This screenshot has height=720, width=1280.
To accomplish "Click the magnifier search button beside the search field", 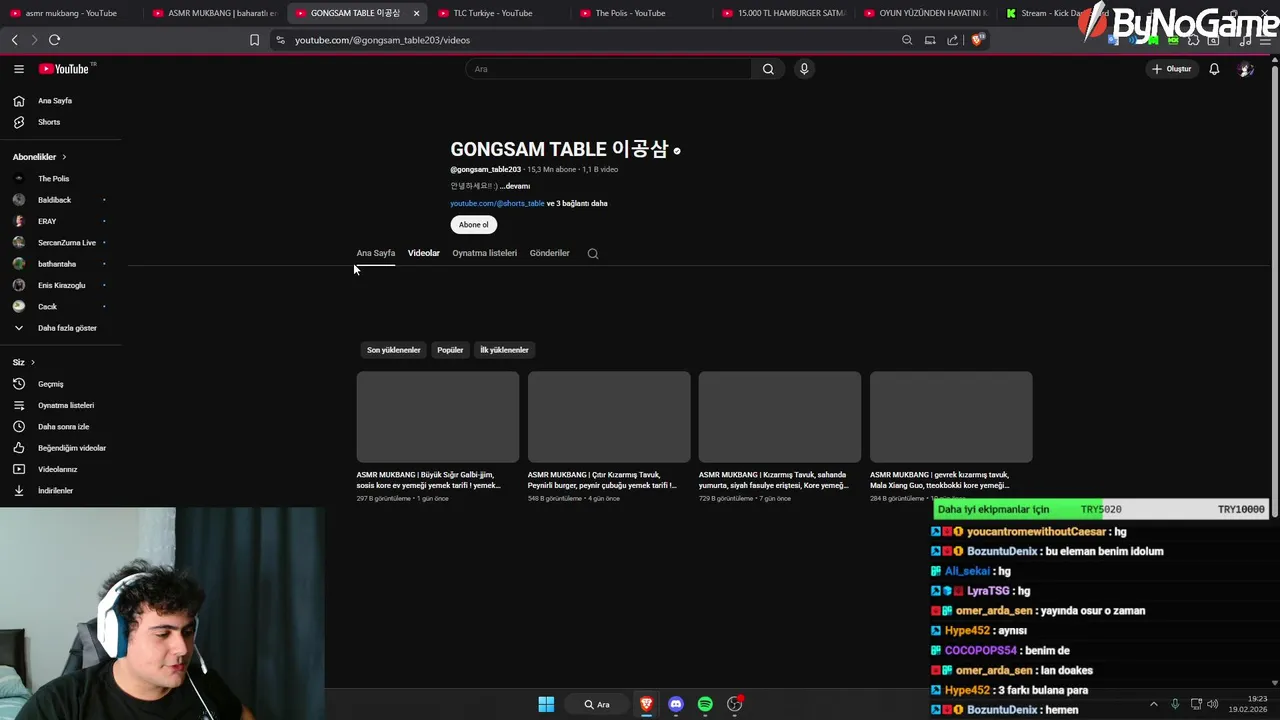I will 768,69.
